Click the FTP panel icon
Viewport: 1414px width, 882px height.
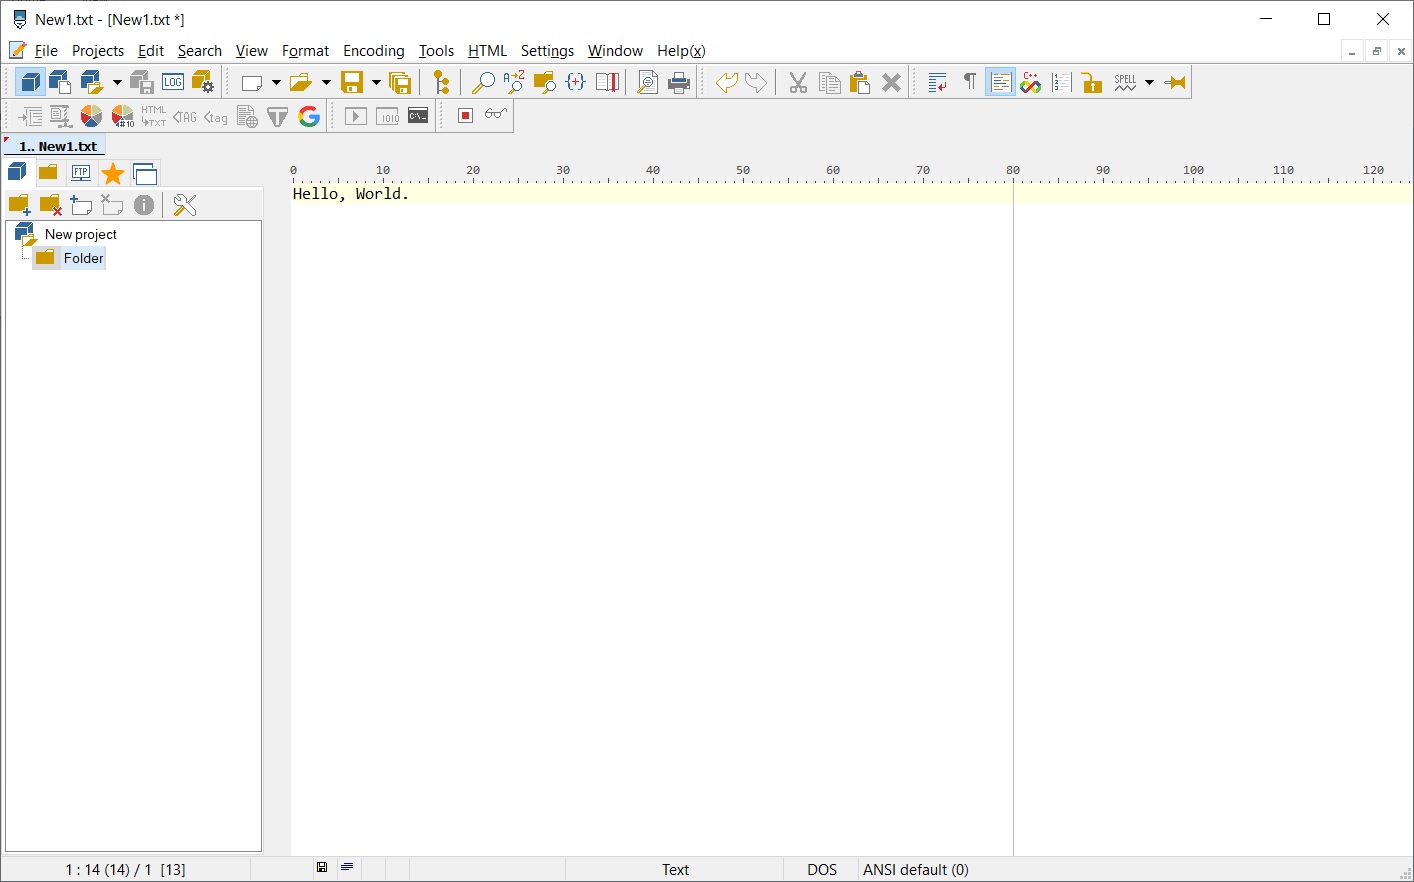(x=80, y=172)
